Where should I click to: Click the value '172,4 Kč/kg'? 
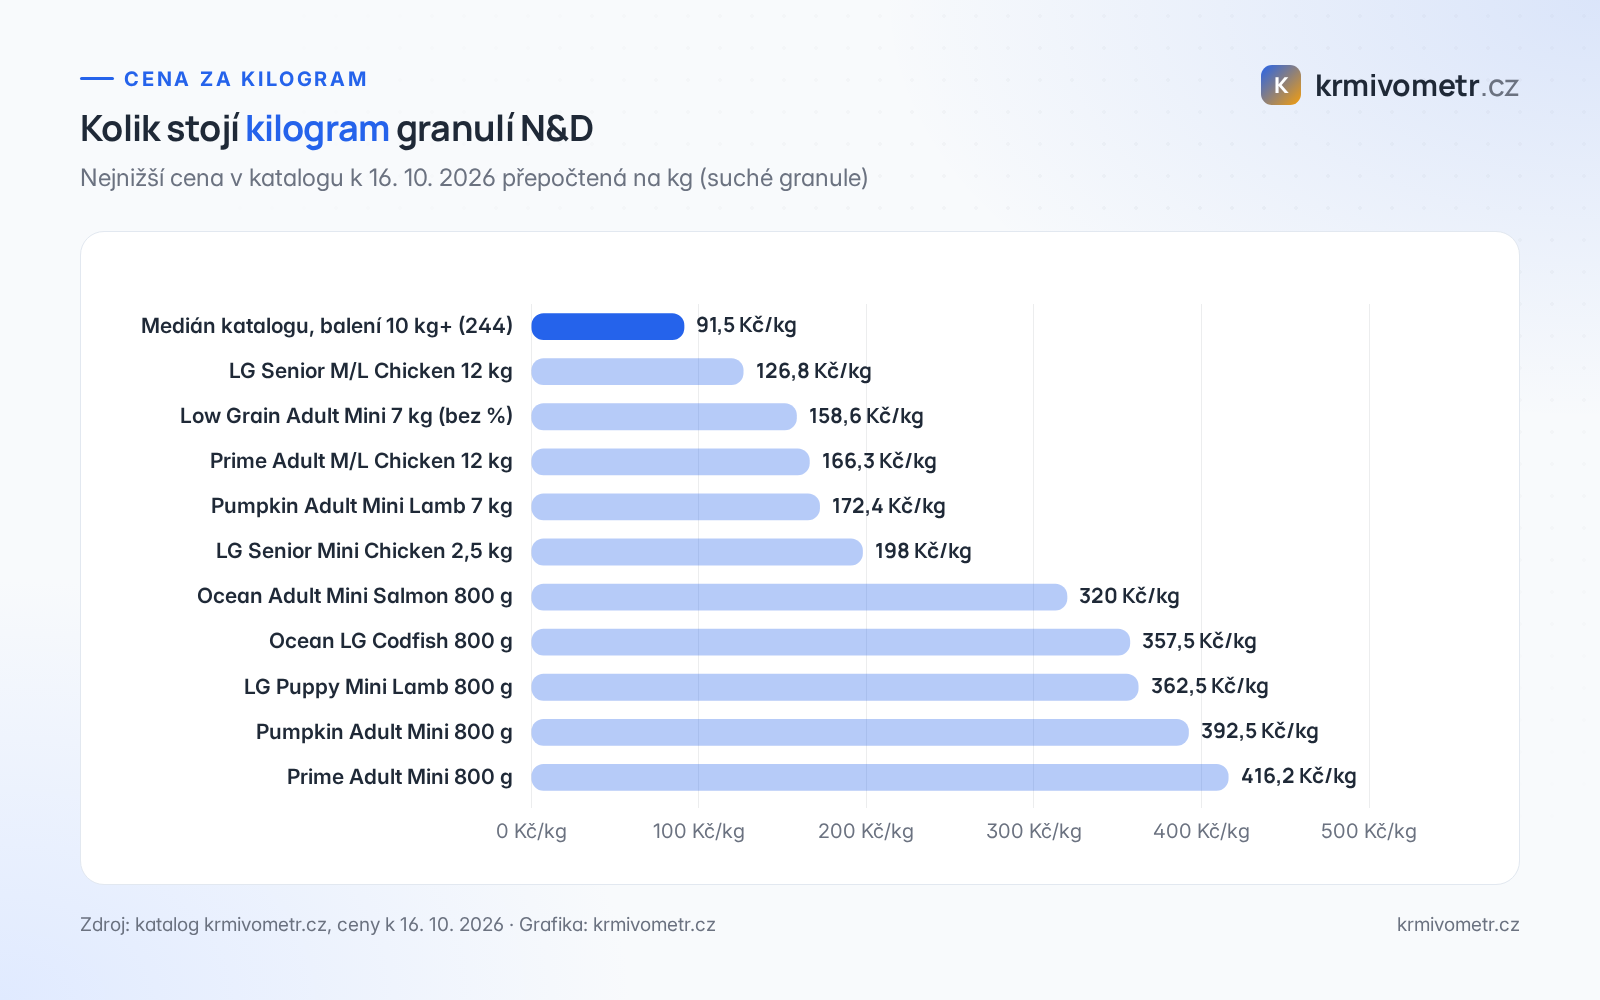coord(889,506)
